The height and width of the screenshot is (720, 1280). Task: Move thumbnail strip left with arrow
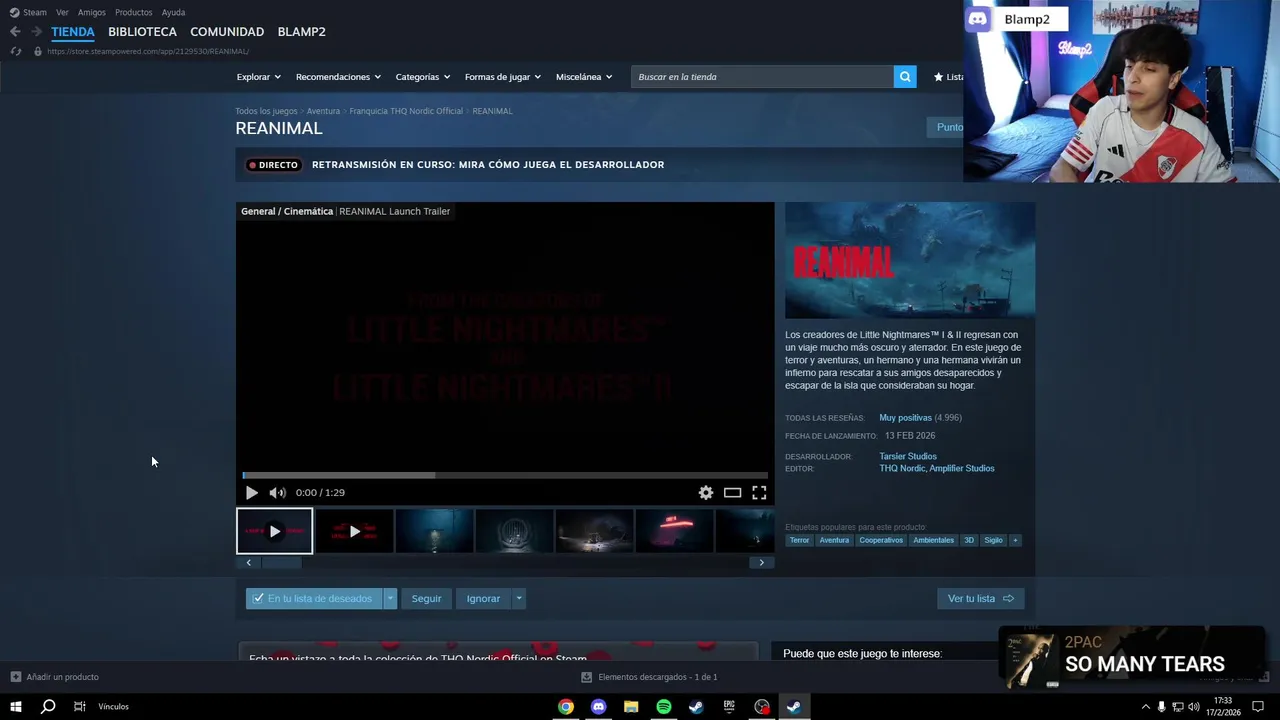pyautogui.click(x=248, y=563)
